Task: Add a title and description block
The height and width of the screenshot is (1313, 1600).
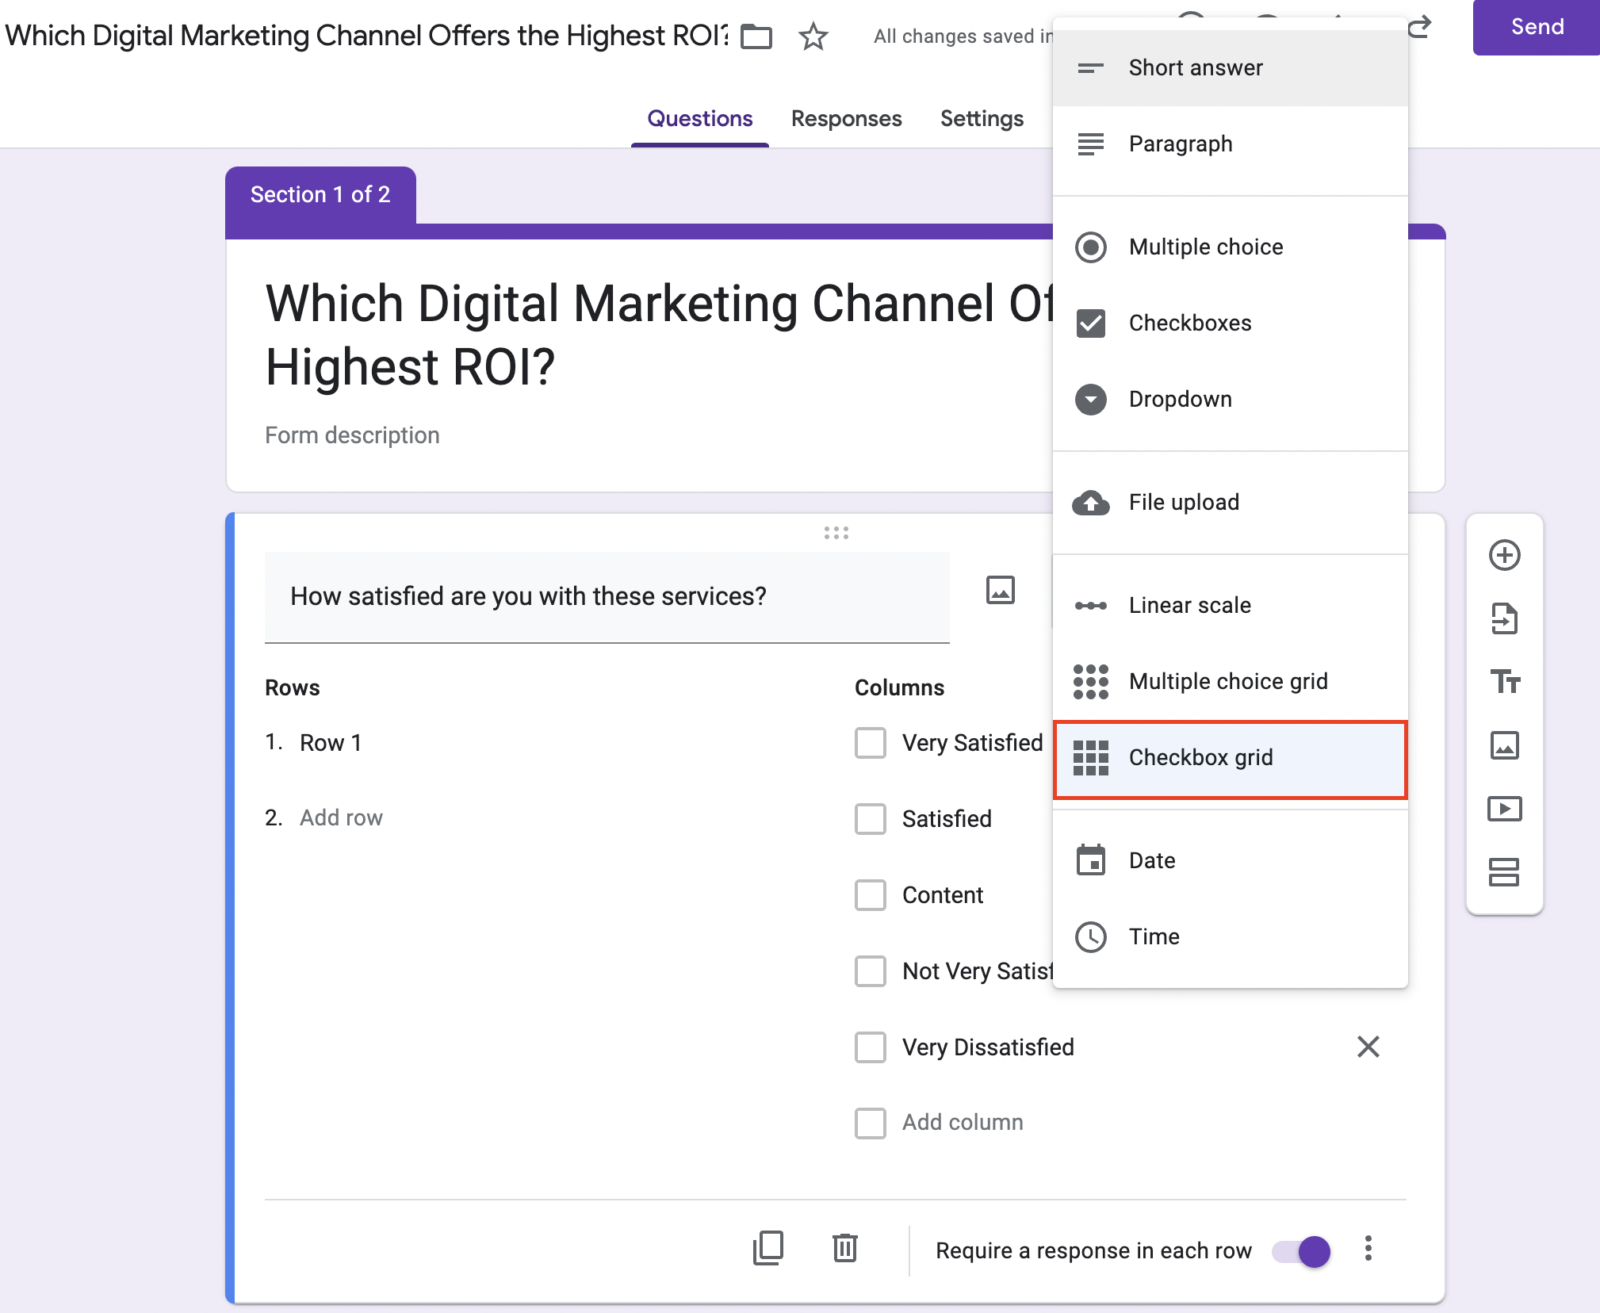Action: pos(1504,682)
